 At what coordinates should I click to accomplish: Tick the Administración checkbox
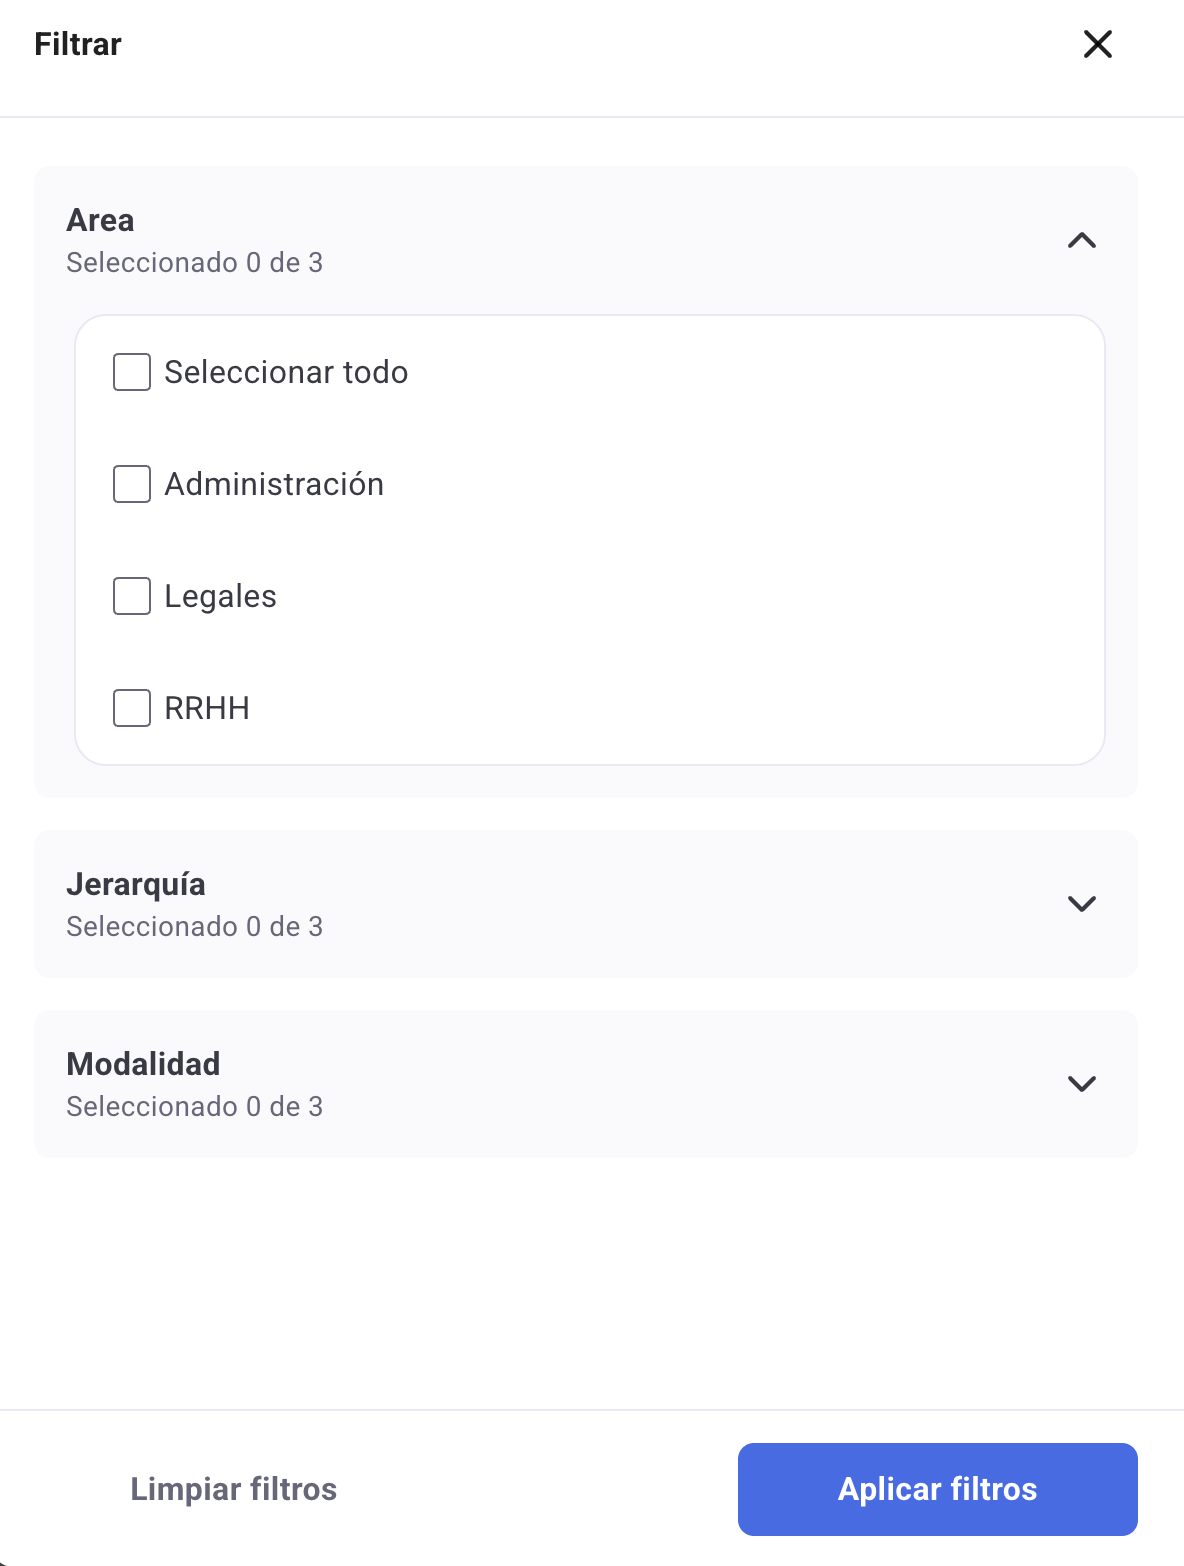pos(132,484)
